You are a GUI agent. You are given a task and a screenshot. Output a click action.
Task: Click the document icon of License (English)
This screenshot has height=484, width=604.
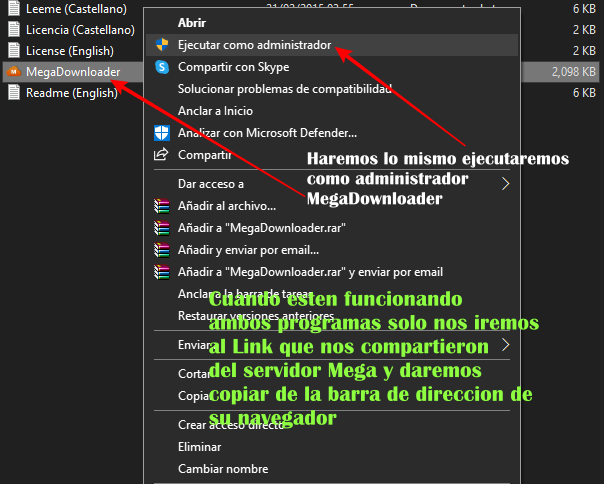pyautogui.click(x=14, y=50)
